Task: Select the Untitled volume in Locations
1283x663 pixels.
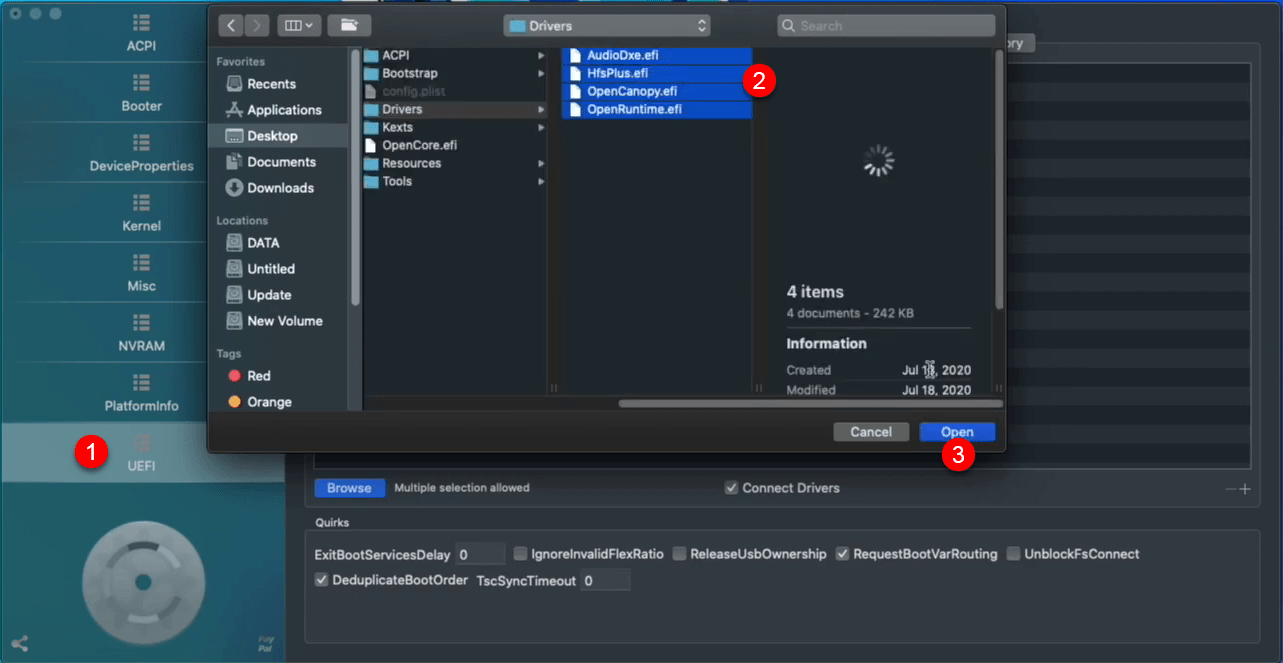Action: 261,269
